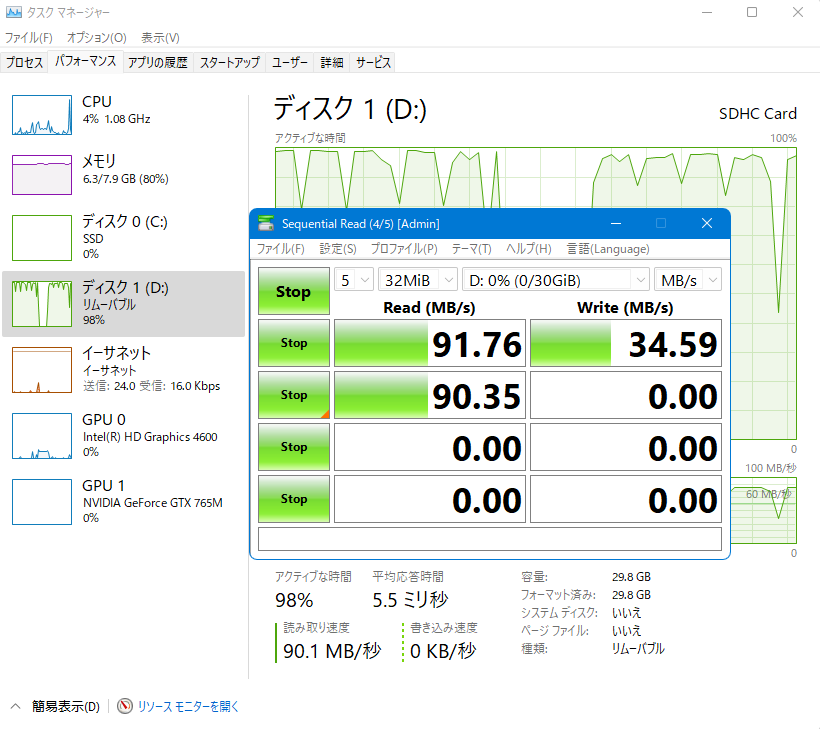Select ディスク 1 (D:) removable entry
Screen dimensions: 820x729
pyautogui.click(x=123, y=304)
